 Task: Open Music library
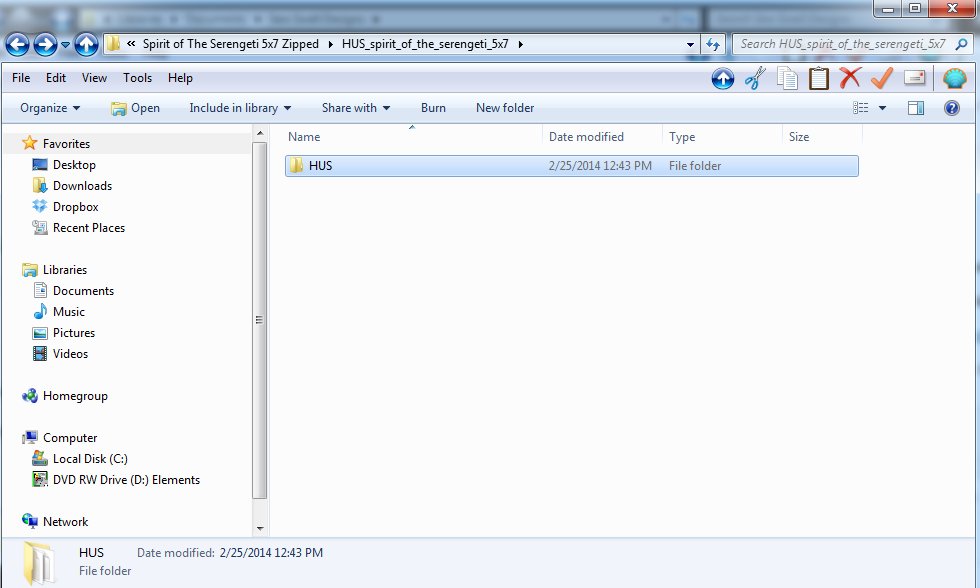[x=68, y=312]
